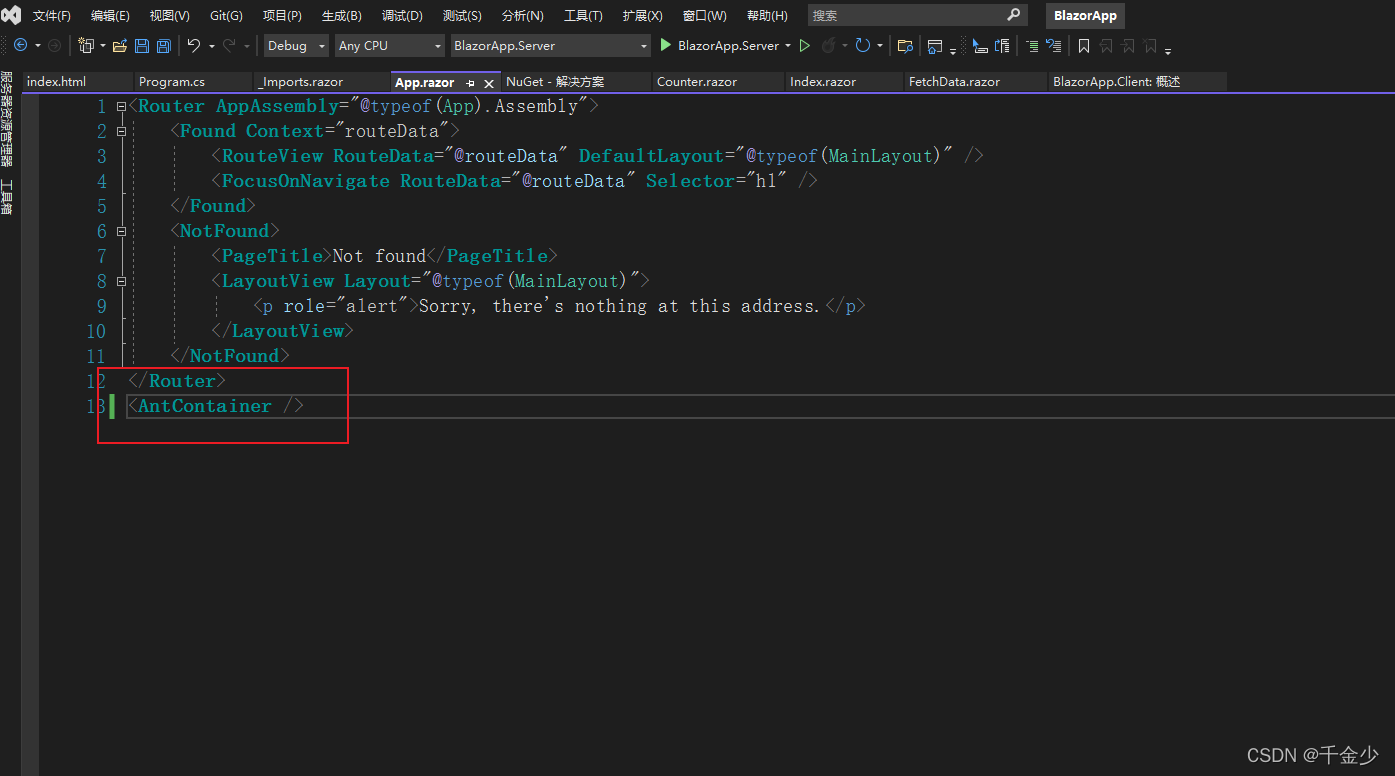The width and height of the screenshot is (1395, 776).
Task: Switch to the Index.razor tab
Action: pos(845,82)
